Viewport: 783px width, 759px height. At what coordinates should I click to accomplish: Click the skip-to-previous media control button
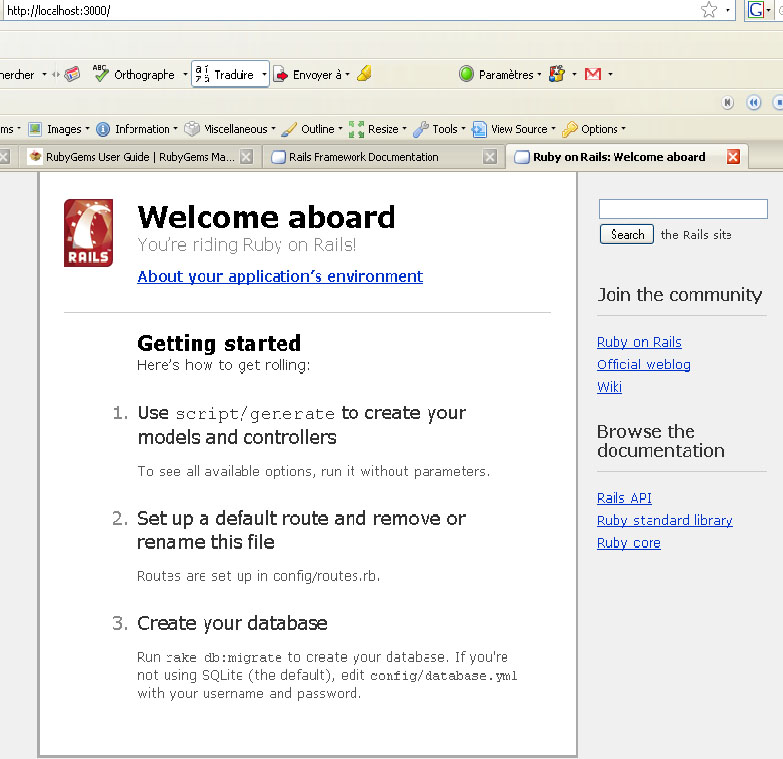click(x=728, y=102)
